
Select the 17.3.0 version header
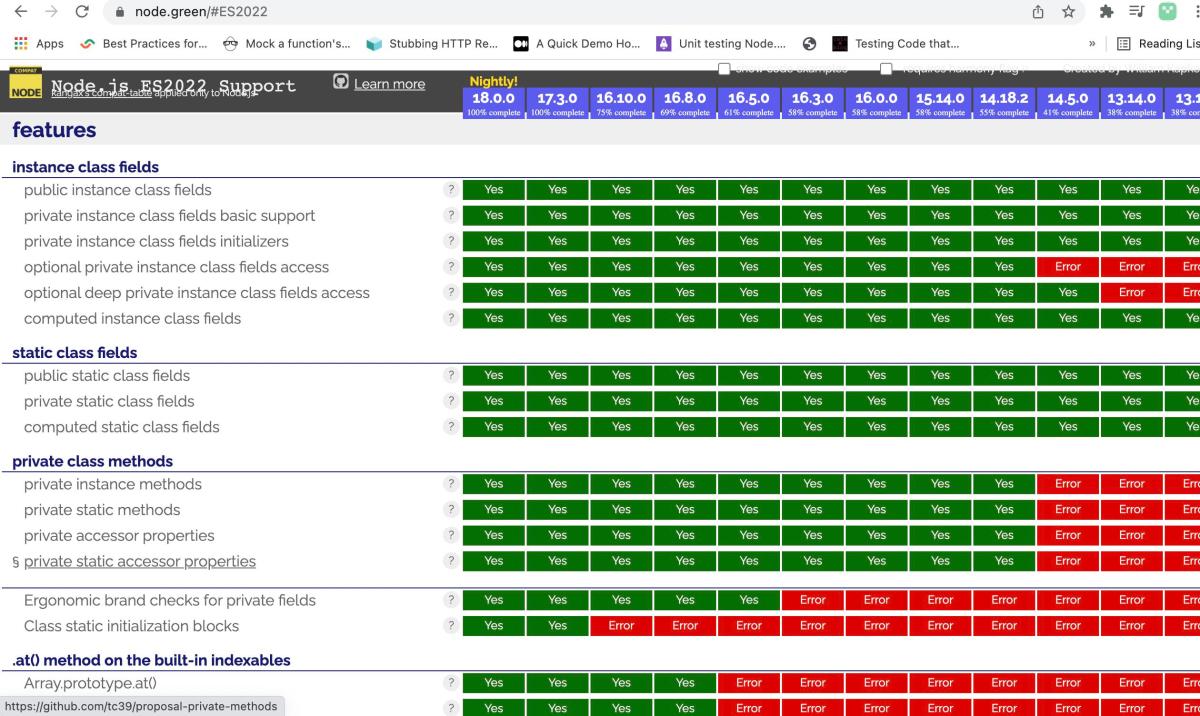coord(557,104)
